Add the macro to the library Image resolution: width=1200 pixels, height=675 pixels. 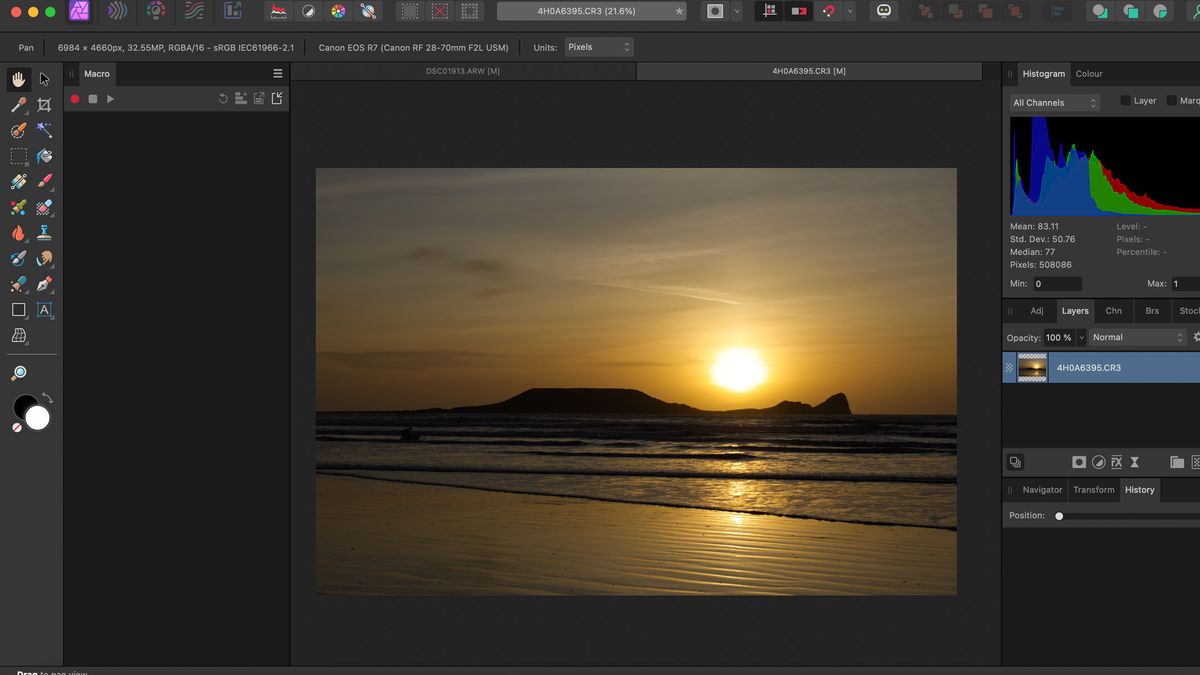pyautogui.click(x=241, y=98)
